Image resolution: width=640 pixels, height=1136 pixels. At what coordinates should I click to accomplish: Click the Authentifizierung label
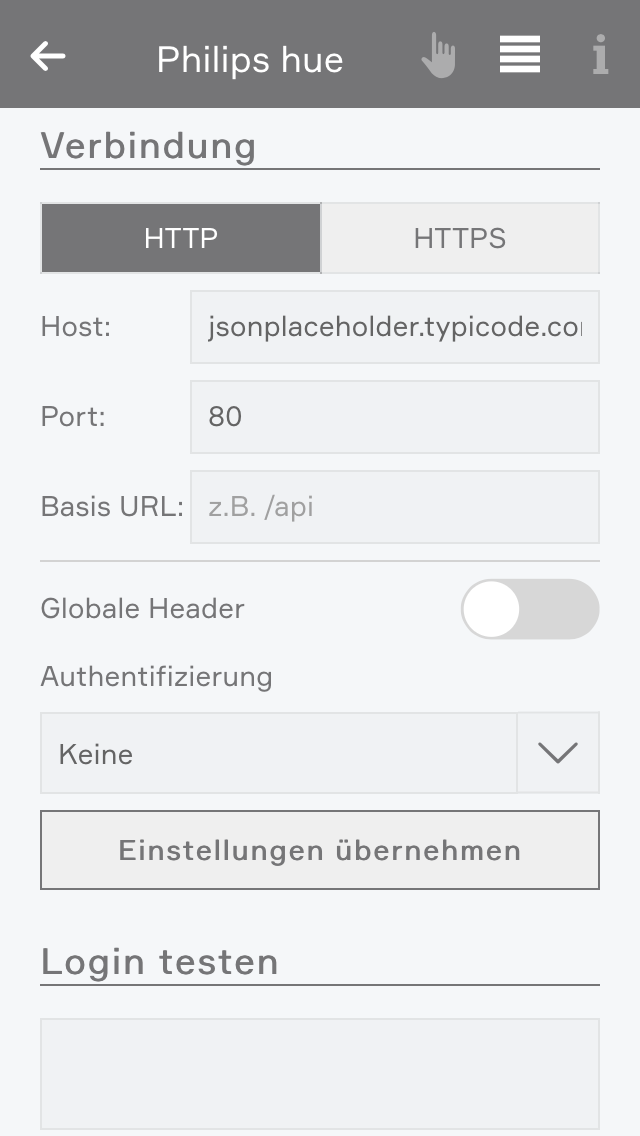click(157, 677)
